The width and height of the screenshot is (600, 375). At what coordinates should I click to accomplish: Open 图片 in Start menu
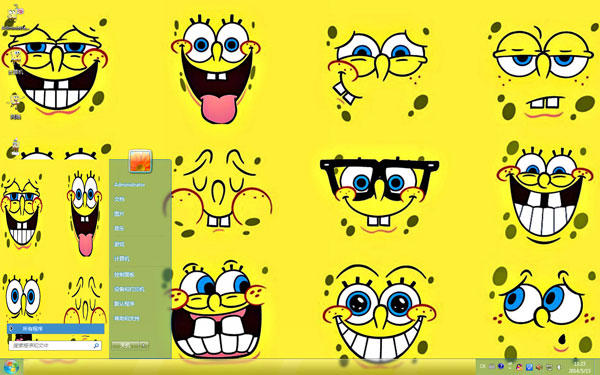[x=119, y=214]
